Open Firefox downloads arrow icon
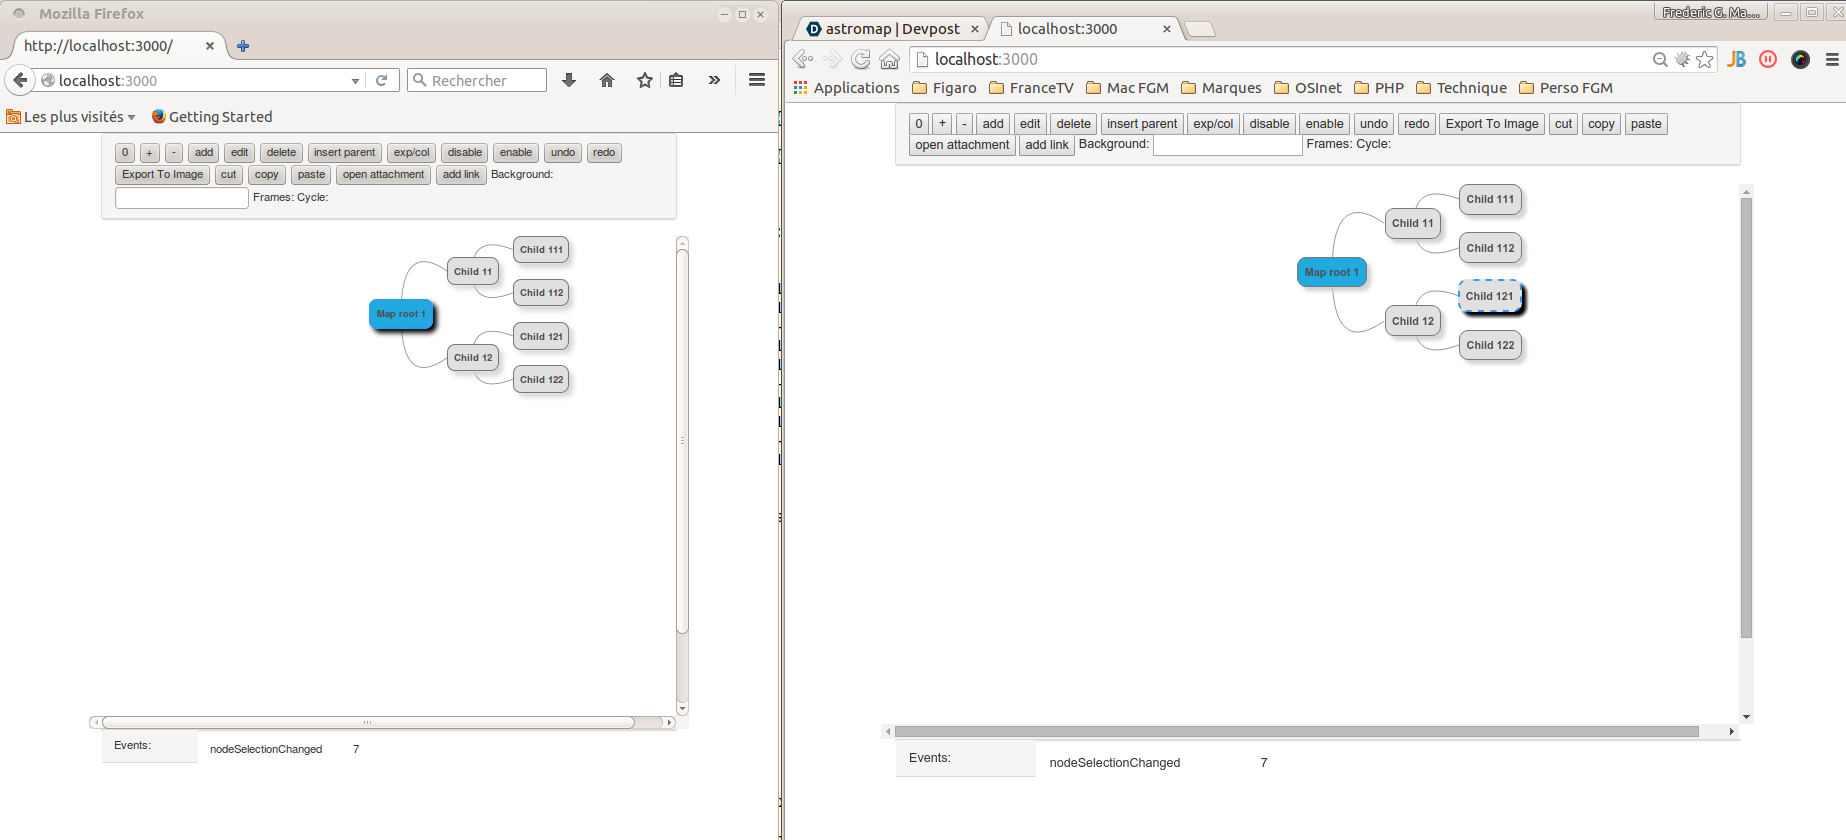 tap(569, 80)
